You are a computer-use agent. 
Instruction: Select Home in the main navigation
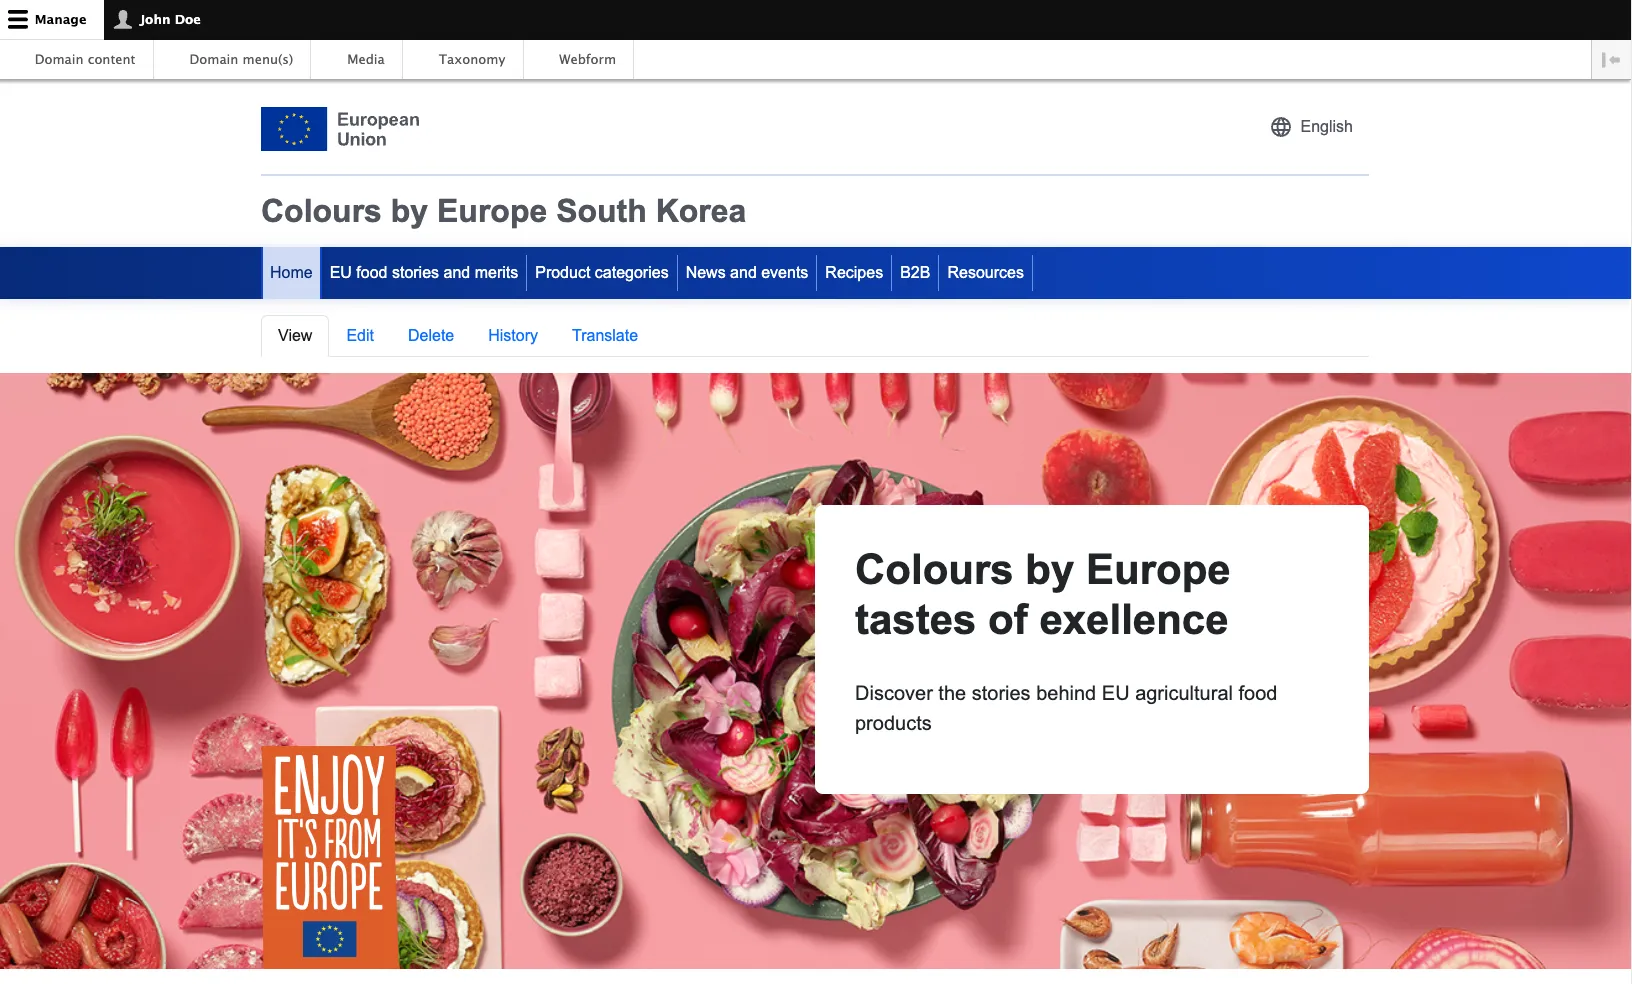point(291,273)
